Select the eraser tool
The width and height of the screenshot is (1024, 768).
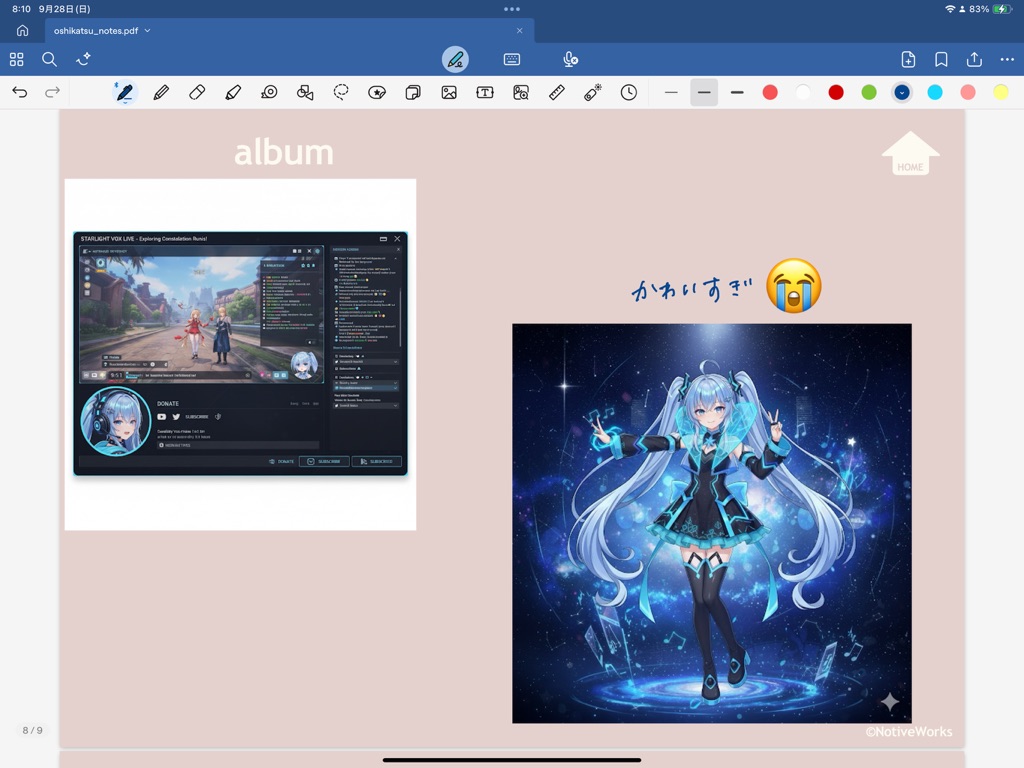(197, 93)
